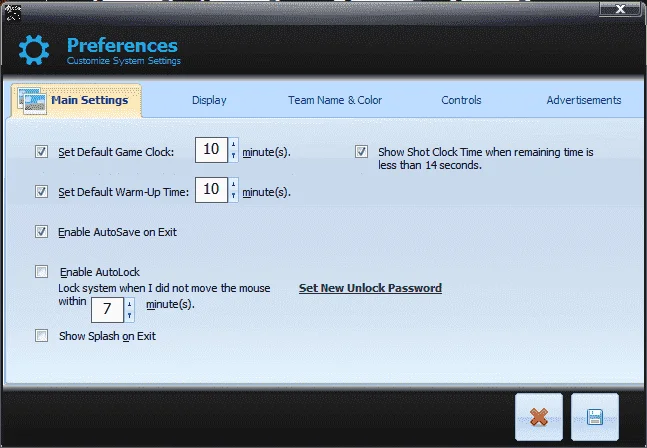Switch to the Main Settings tab
The height and width of the screenshot is (448, 647).
pos(77,100)
